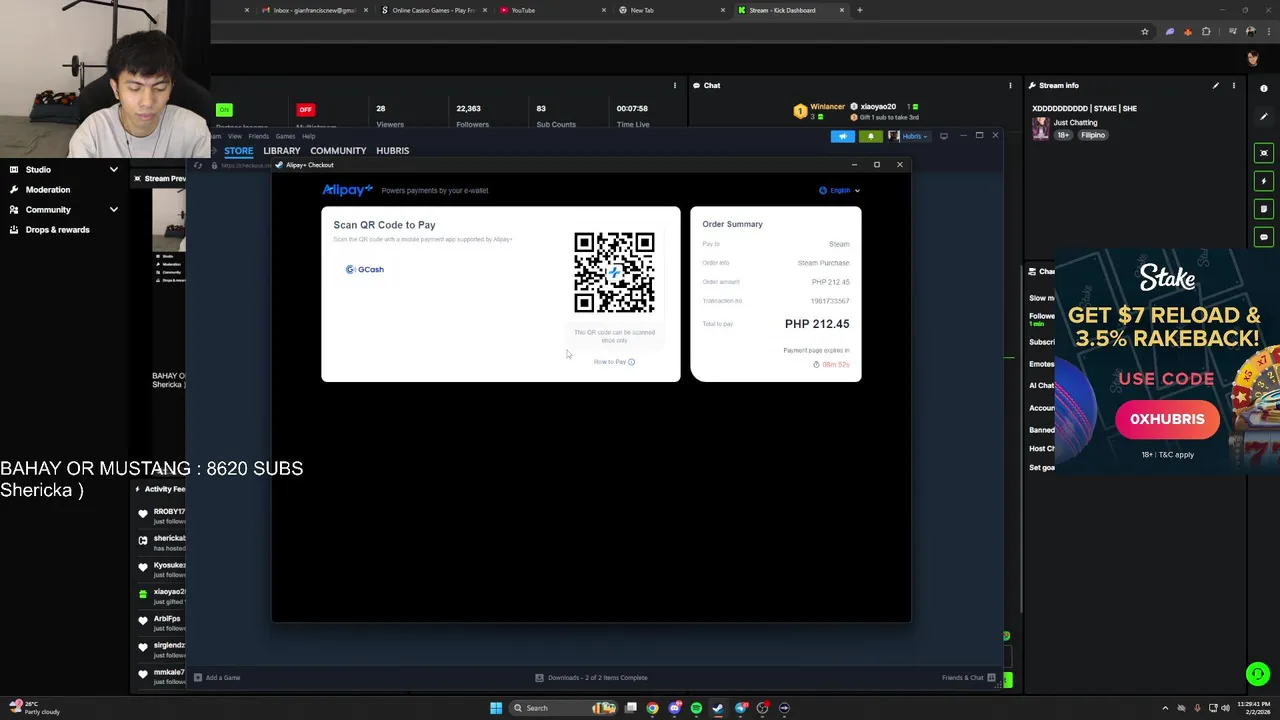This screenshot has width=1280, height=720.
Task: Open Chrome from the taskbar
Action: coord(652,708)
